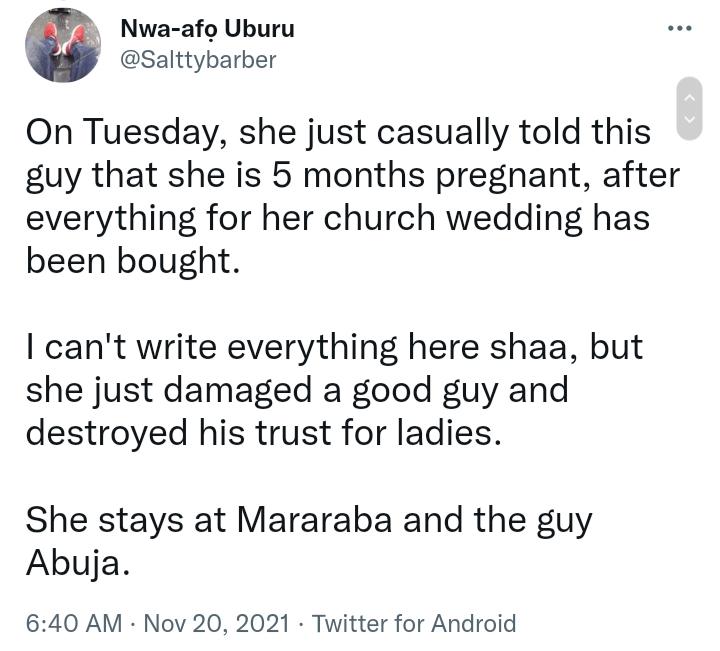Open the 6:40 AM timestamp link
Screen dimensions: 720x651
click(74, 623)
